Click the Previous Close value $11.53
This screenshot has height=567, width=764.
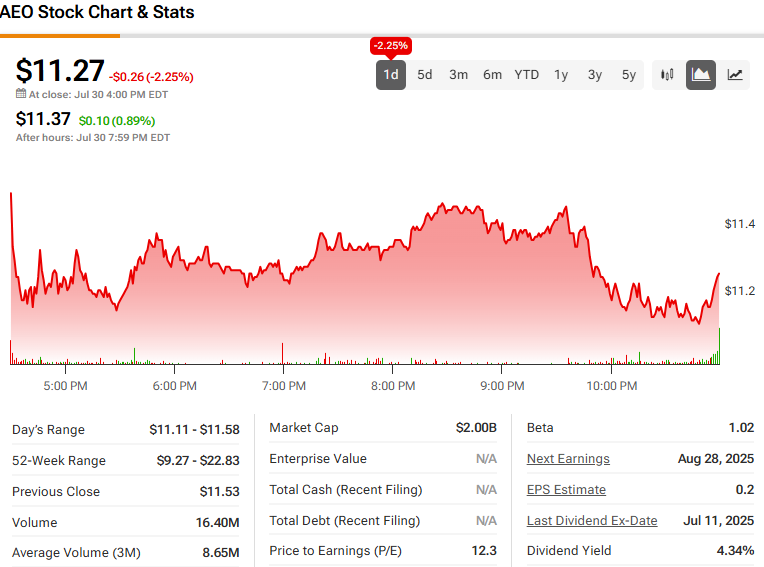point(219,491)
